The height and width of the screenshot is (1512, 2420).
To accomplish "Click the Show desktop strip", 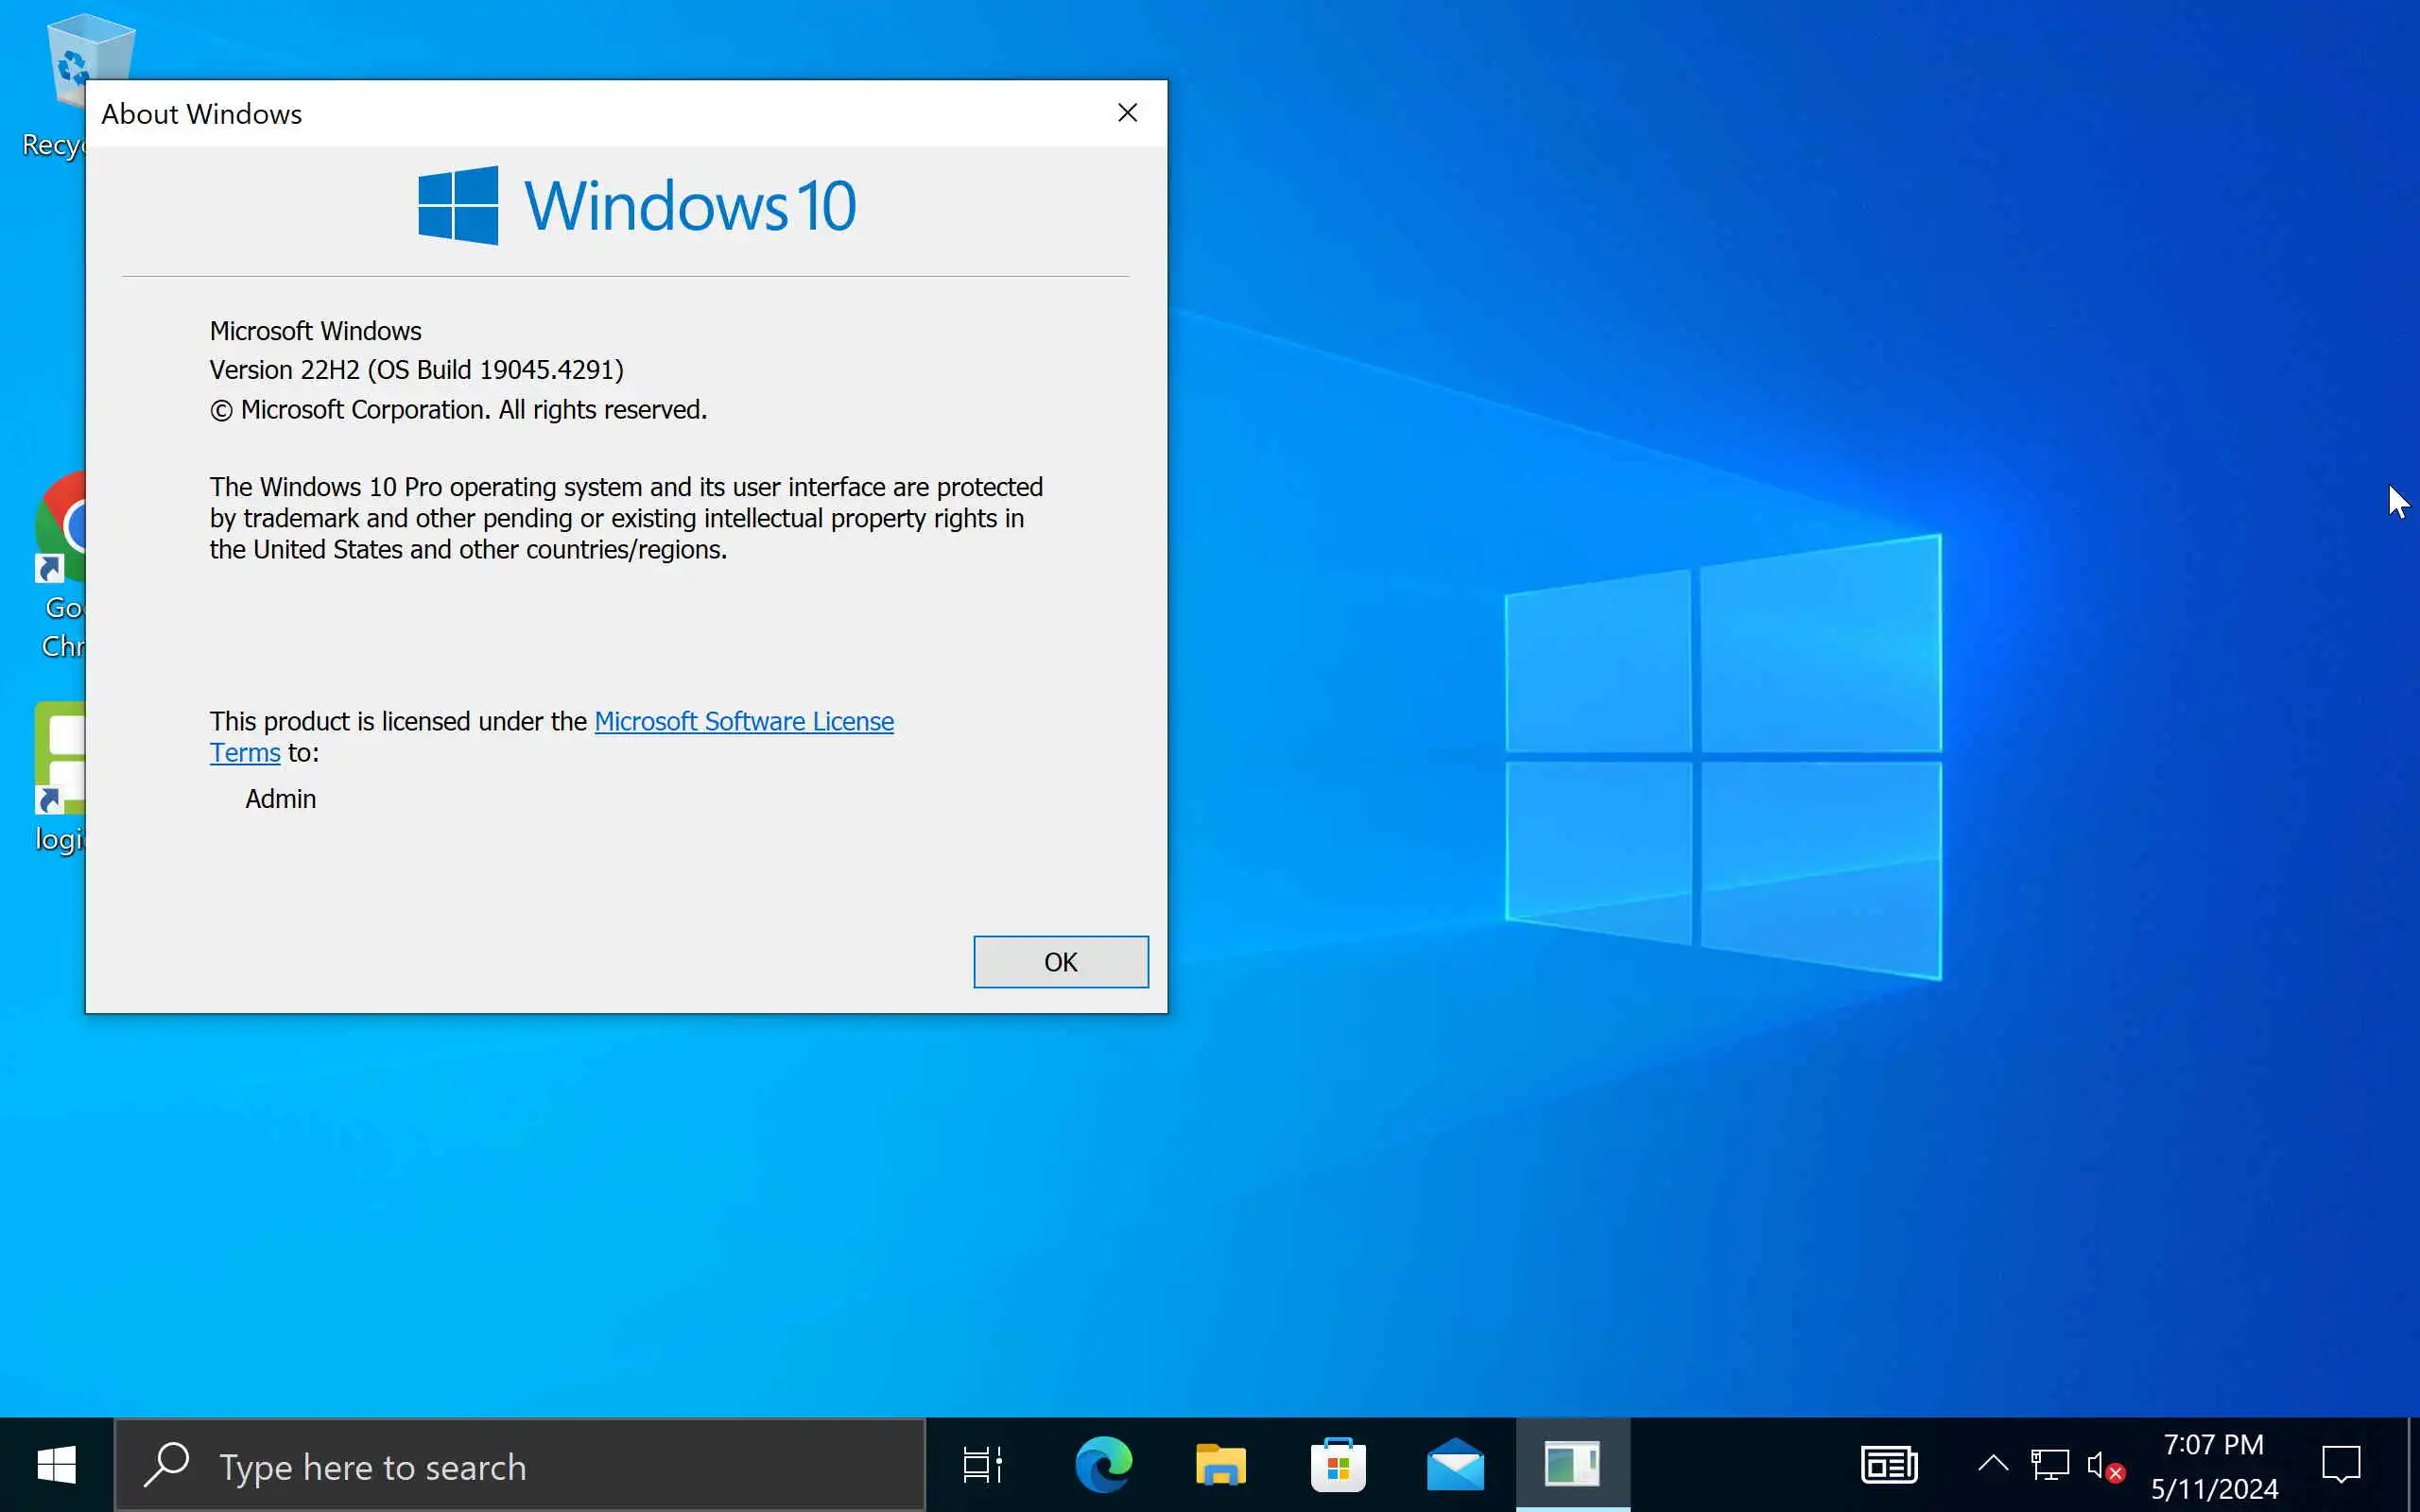I will 2413,1465.
